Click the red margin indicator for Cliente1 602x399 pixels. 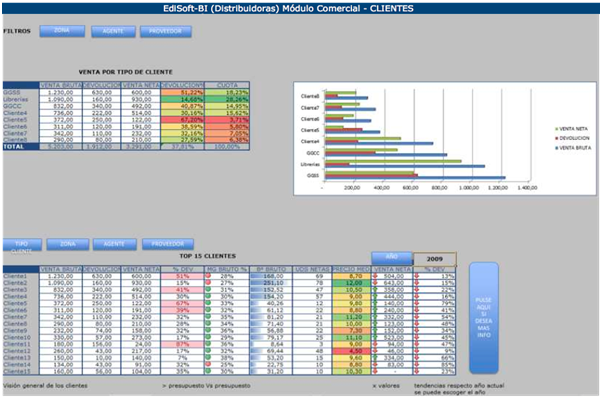(x=208, y=276)
